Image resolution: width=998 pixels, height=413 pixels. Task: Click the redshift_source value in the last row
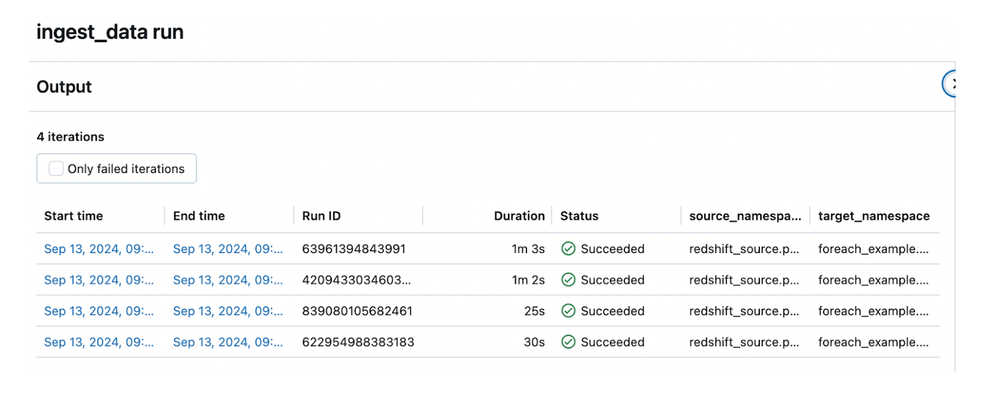coord(744,342)
